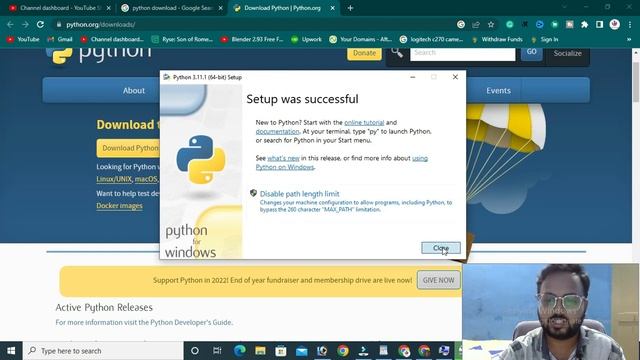
Task: Close the Channel dashboard tab
Action: click(109, 8)
